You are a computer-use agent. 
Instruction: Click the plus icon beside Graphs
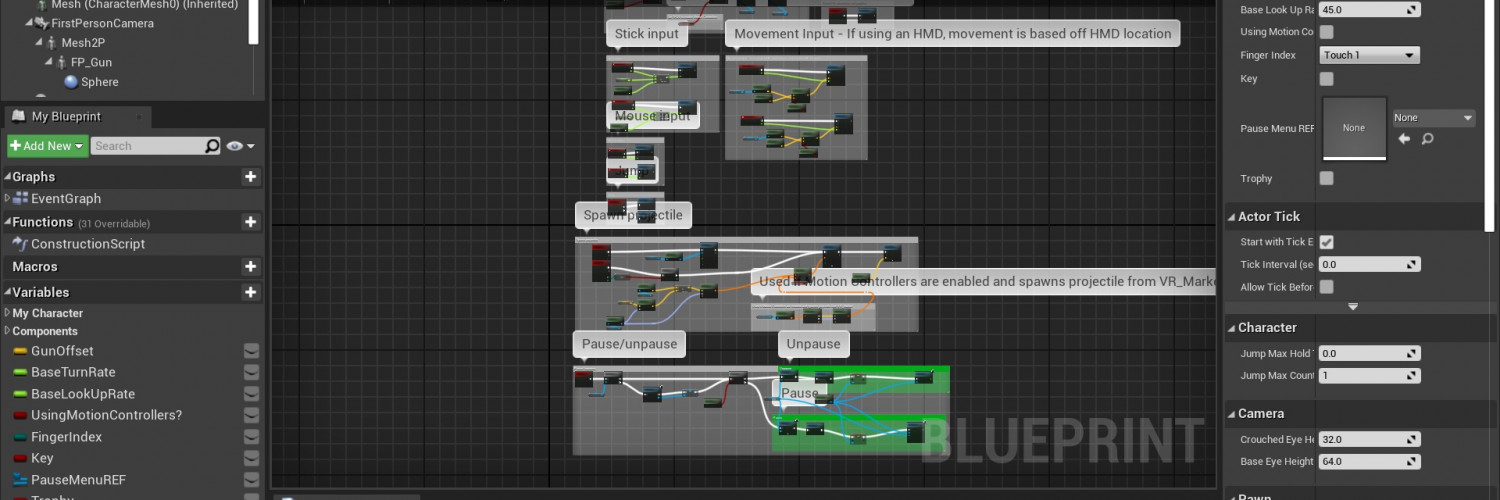tap(250, 177)
